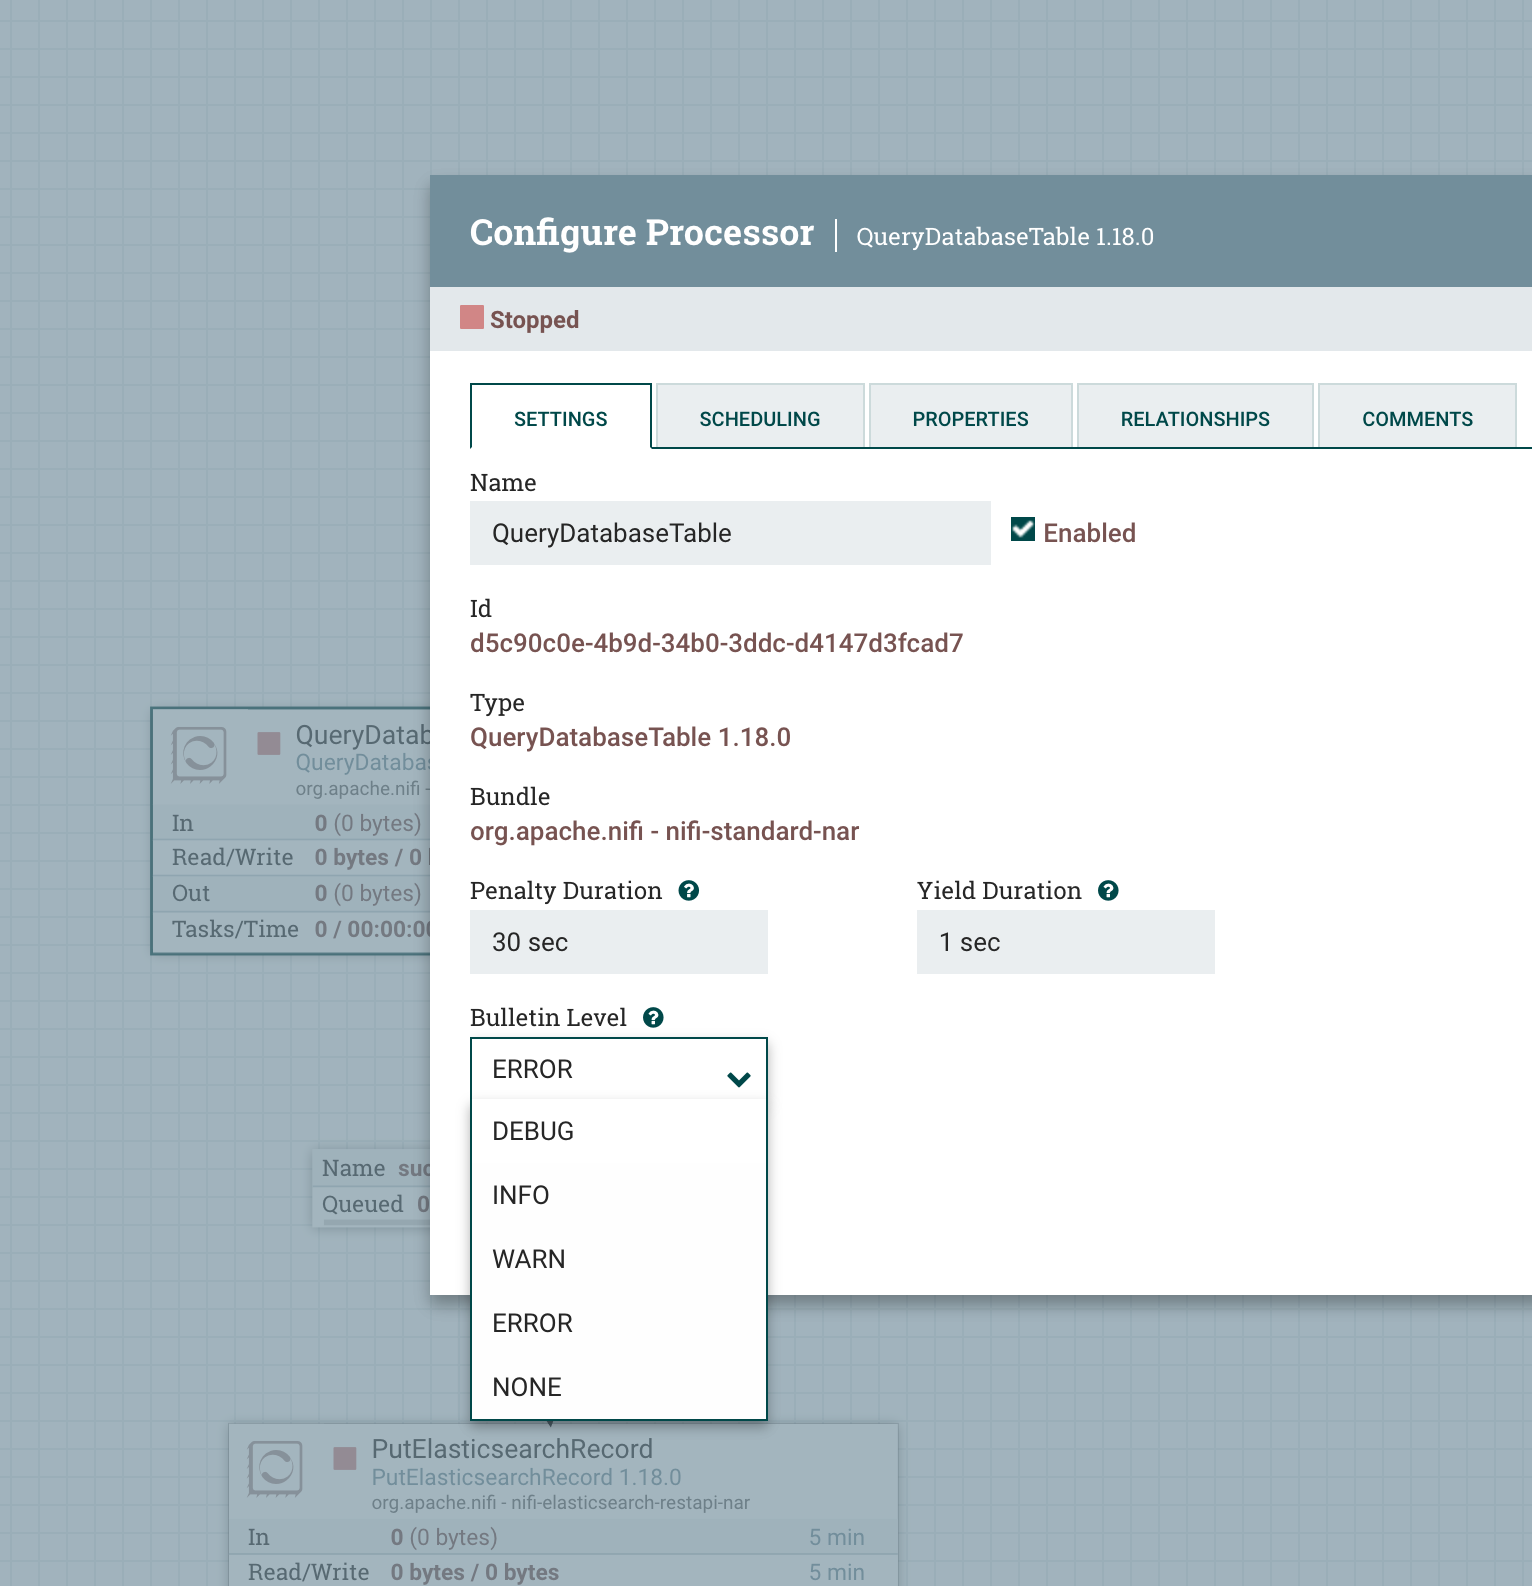Switch to the SETTINGS tab
The image size is (1532, 1586).
[x=561, y=418]
